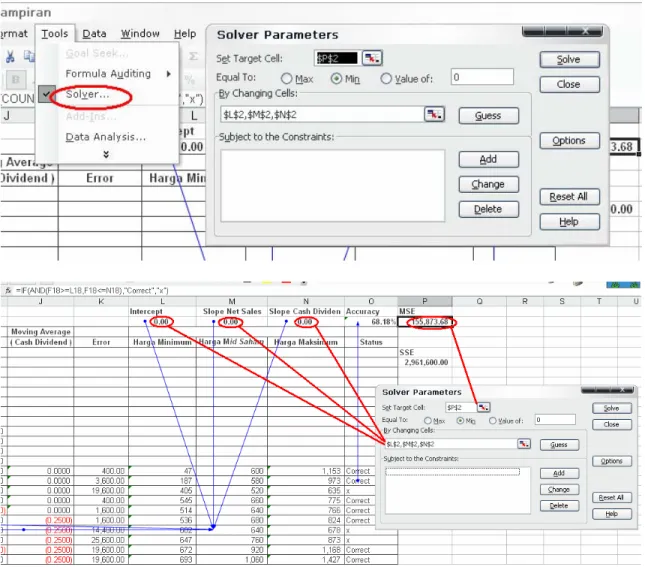The height and width of the screenshot is (567, 645).
Task: Click the Copy icon beside scissors
Action: click(28, 56)
